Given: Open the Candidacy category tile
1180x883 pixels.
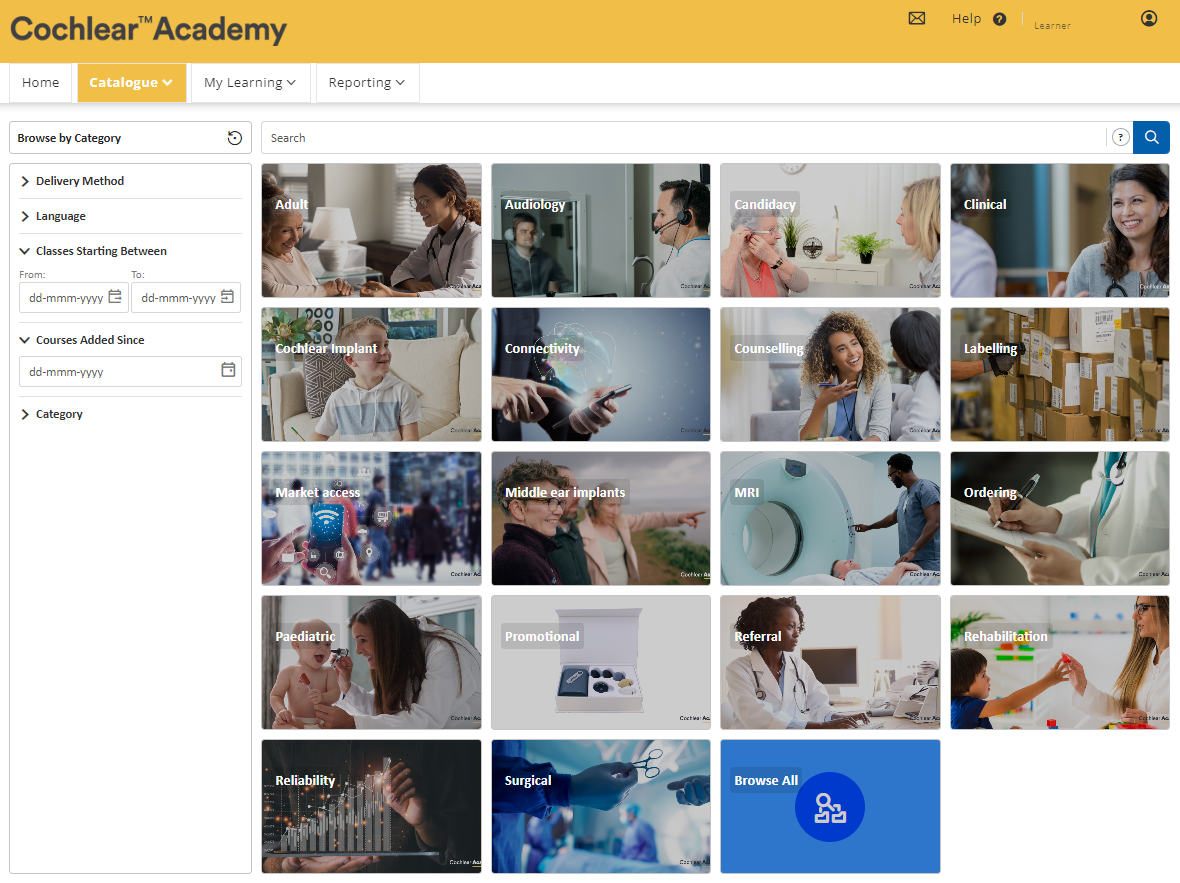Looking at the screenshot, I should coord(830,230).
